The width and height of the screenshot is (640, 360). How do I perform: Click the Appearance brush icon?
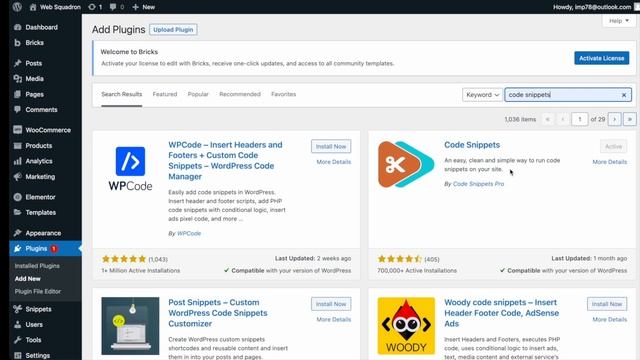(x=17, y=233)
